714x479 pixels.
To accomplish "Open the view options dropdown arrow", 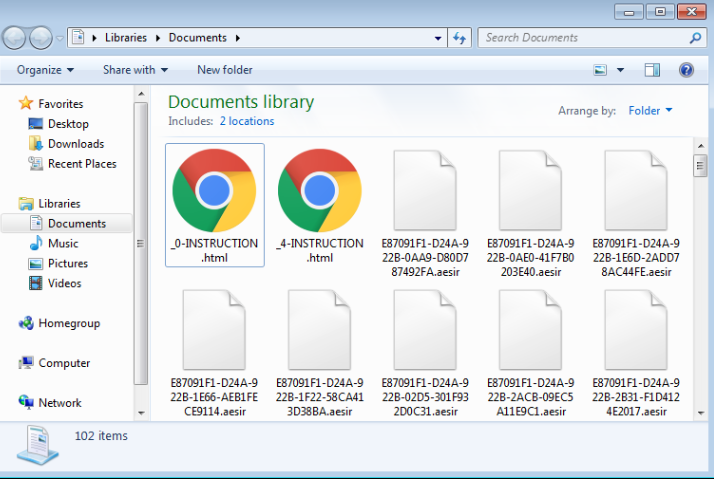I will click(x=620, y=70).
